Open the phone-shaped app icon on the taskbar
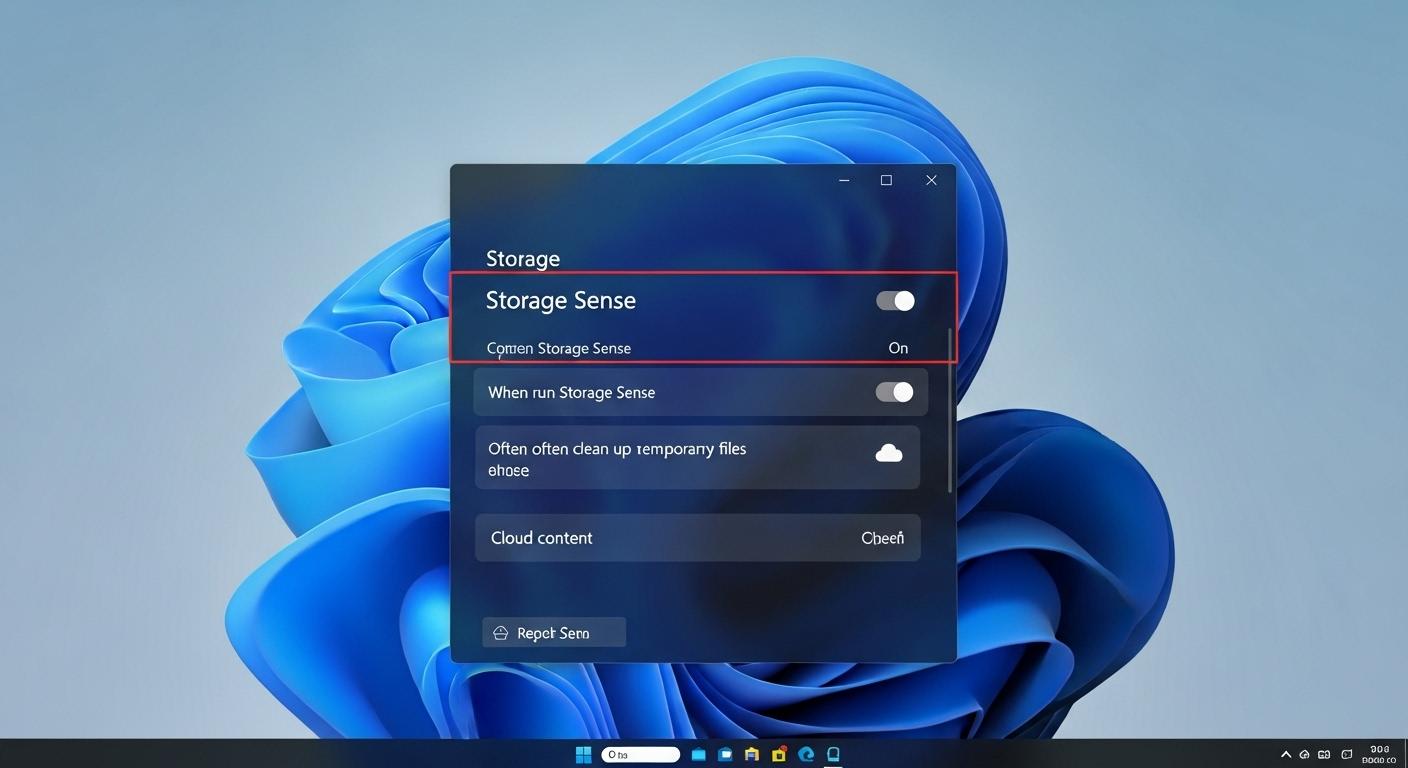 (x=833, y=754)
